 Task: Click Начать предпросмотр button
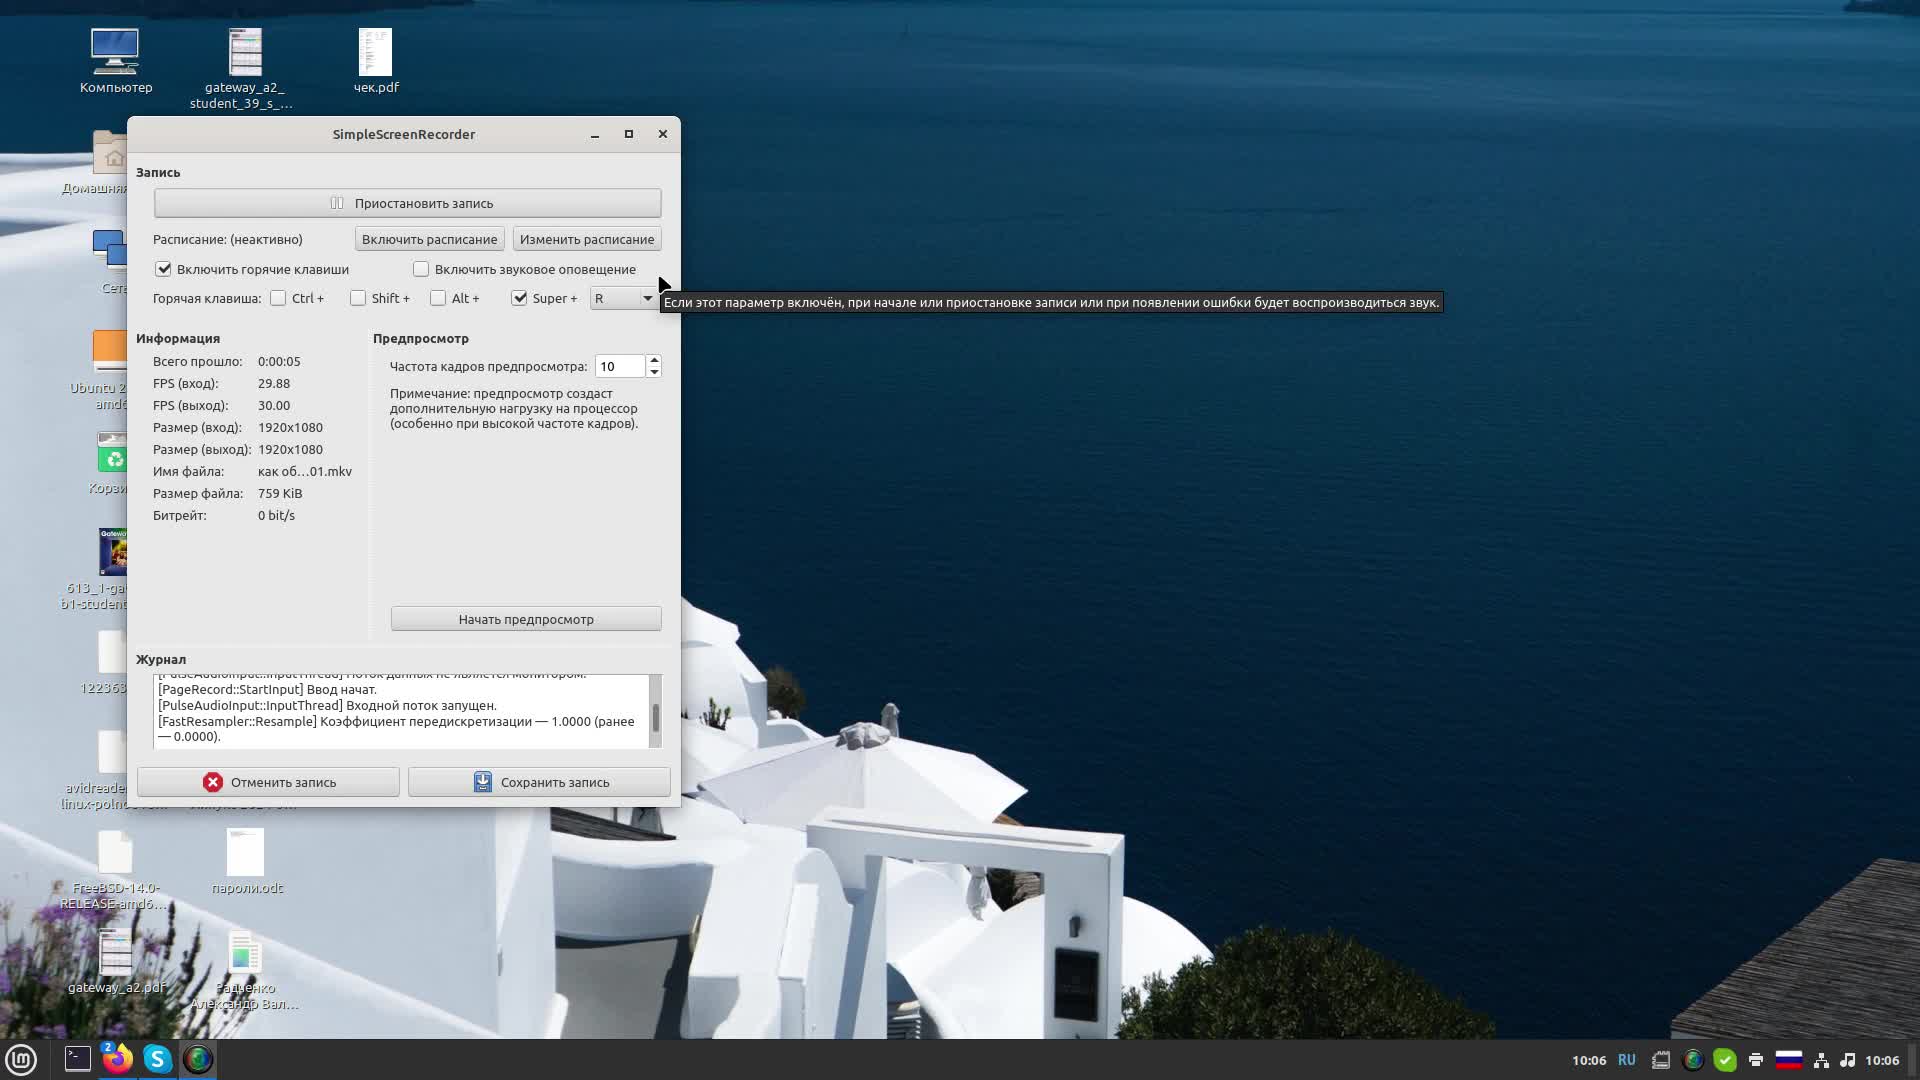tap(526, 619)
